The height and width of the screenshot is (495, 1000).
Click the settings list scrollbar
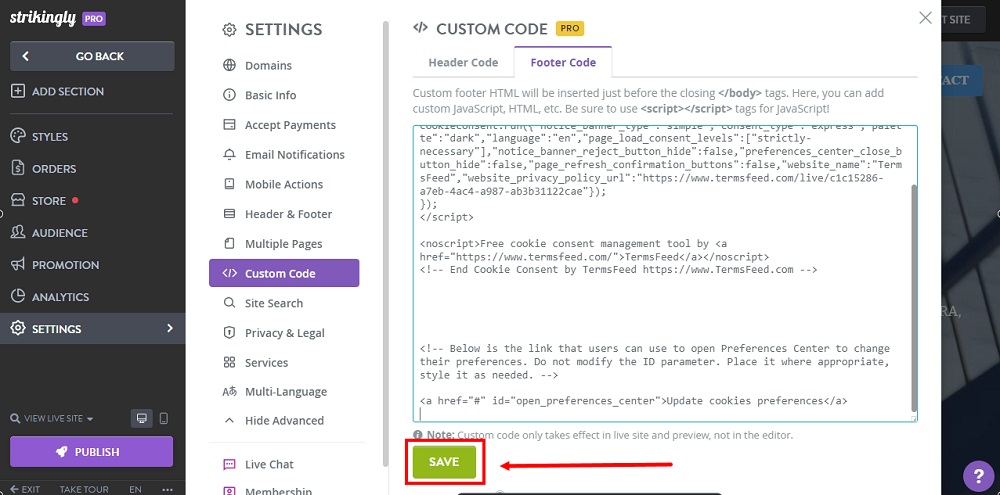pos(385,245)
